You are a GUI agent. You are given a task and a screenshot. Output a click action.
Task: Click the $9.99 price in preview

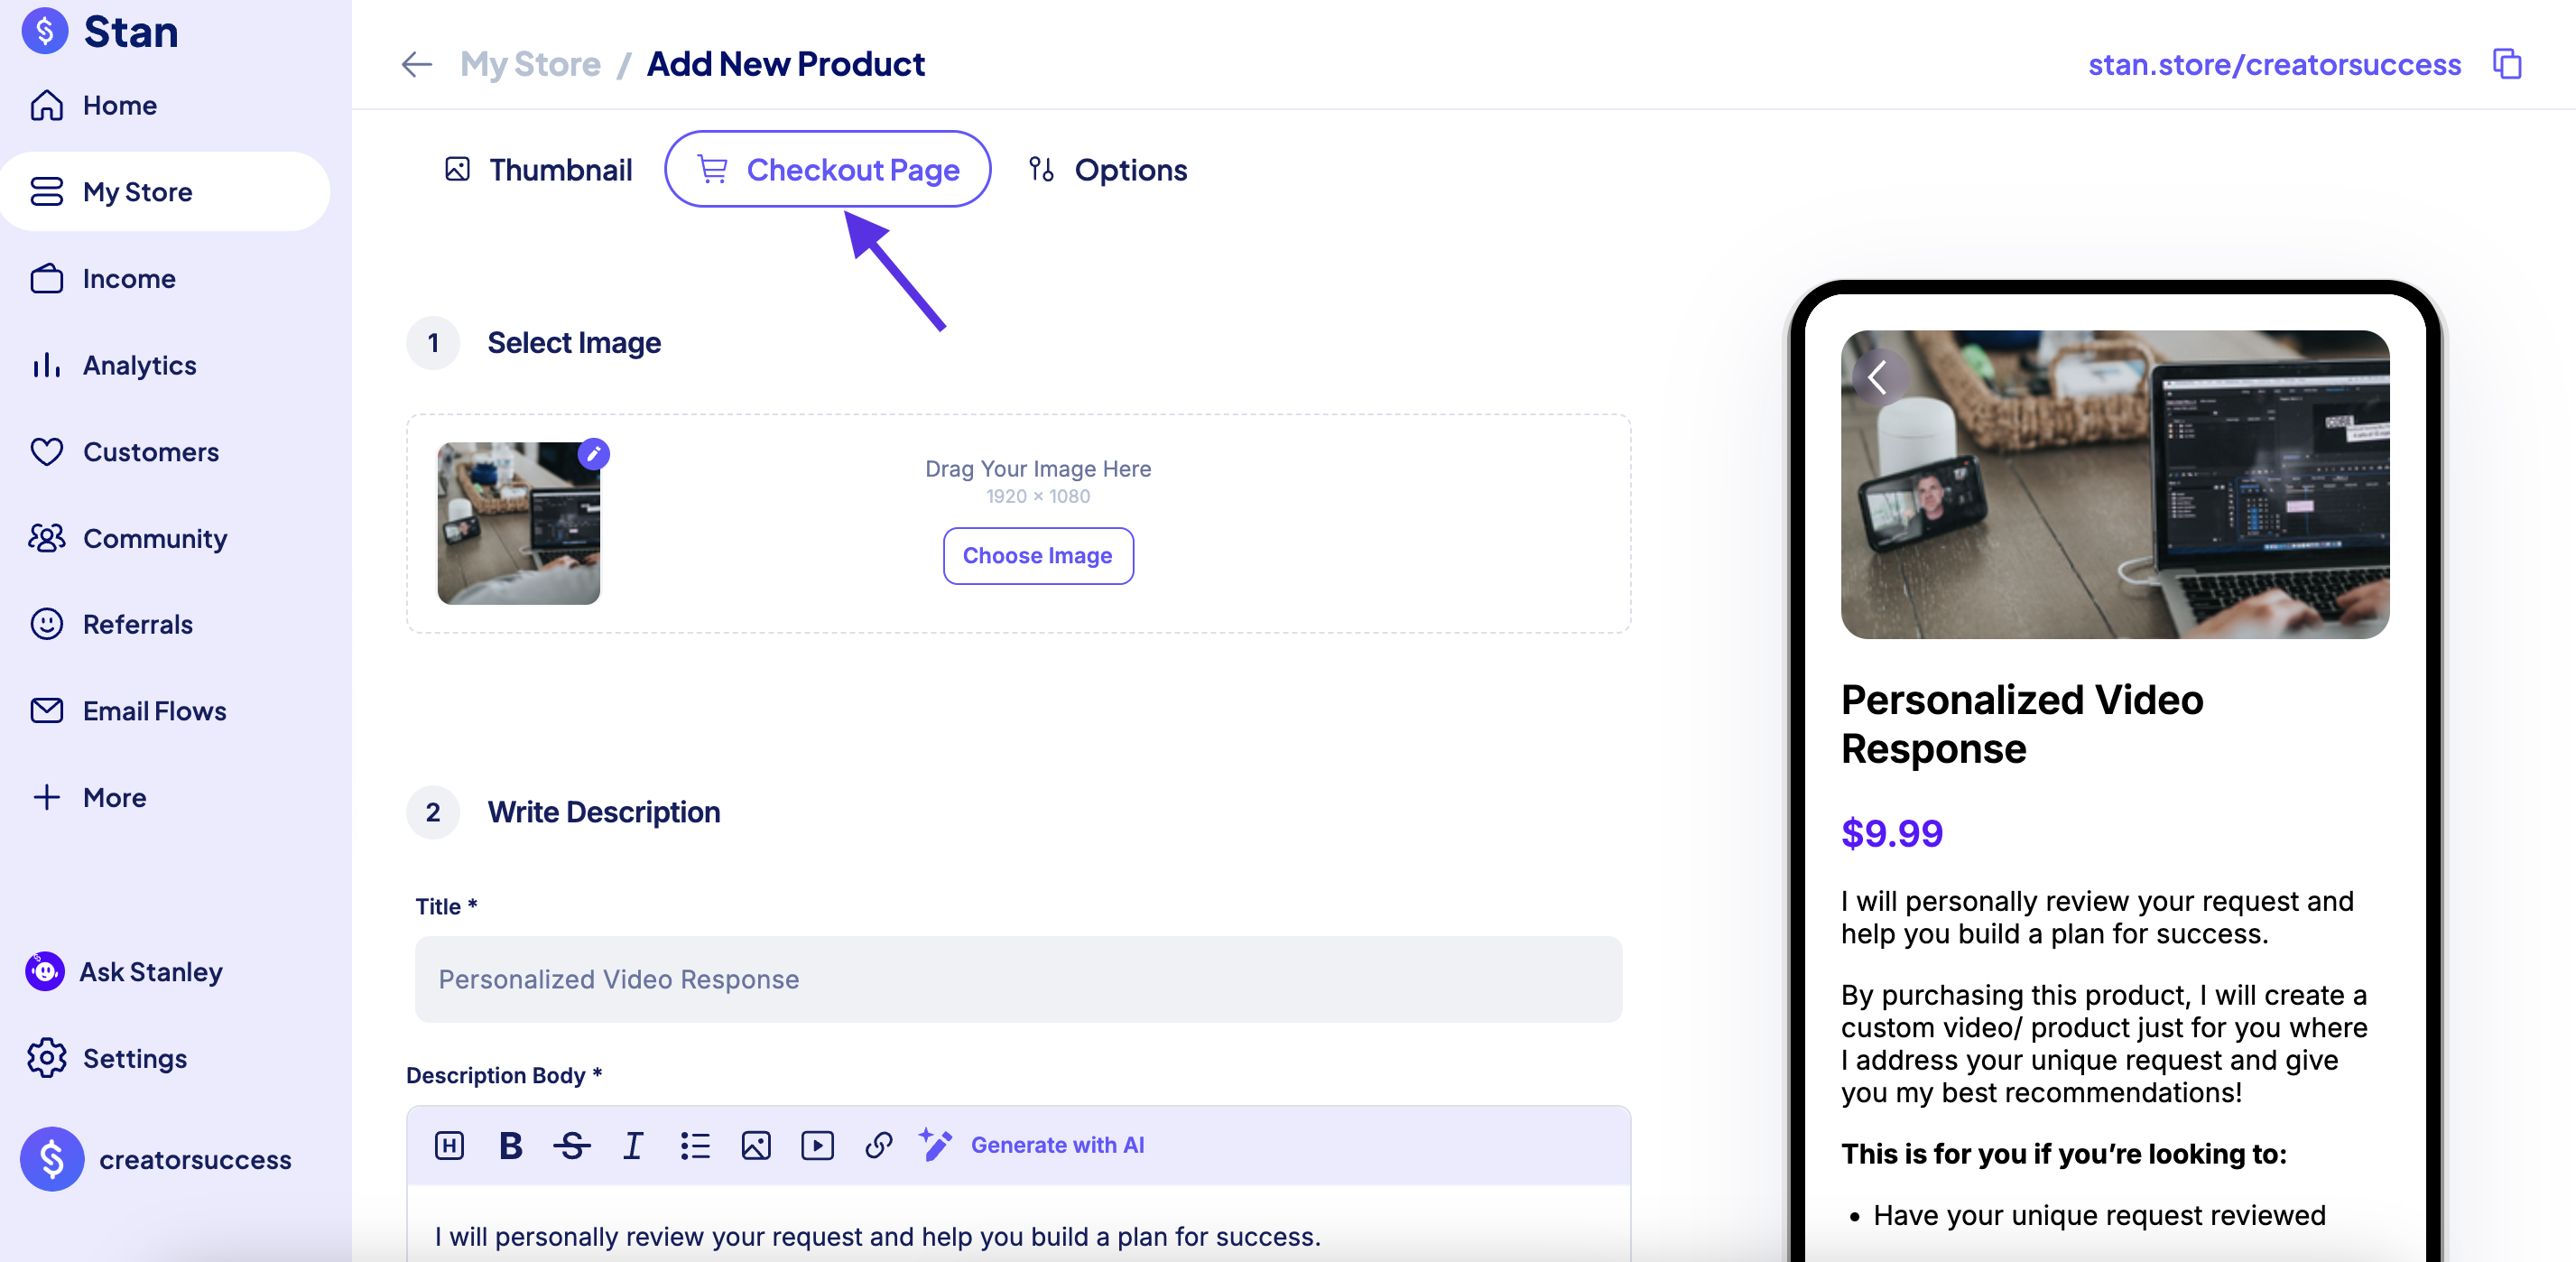[1891, 833]
